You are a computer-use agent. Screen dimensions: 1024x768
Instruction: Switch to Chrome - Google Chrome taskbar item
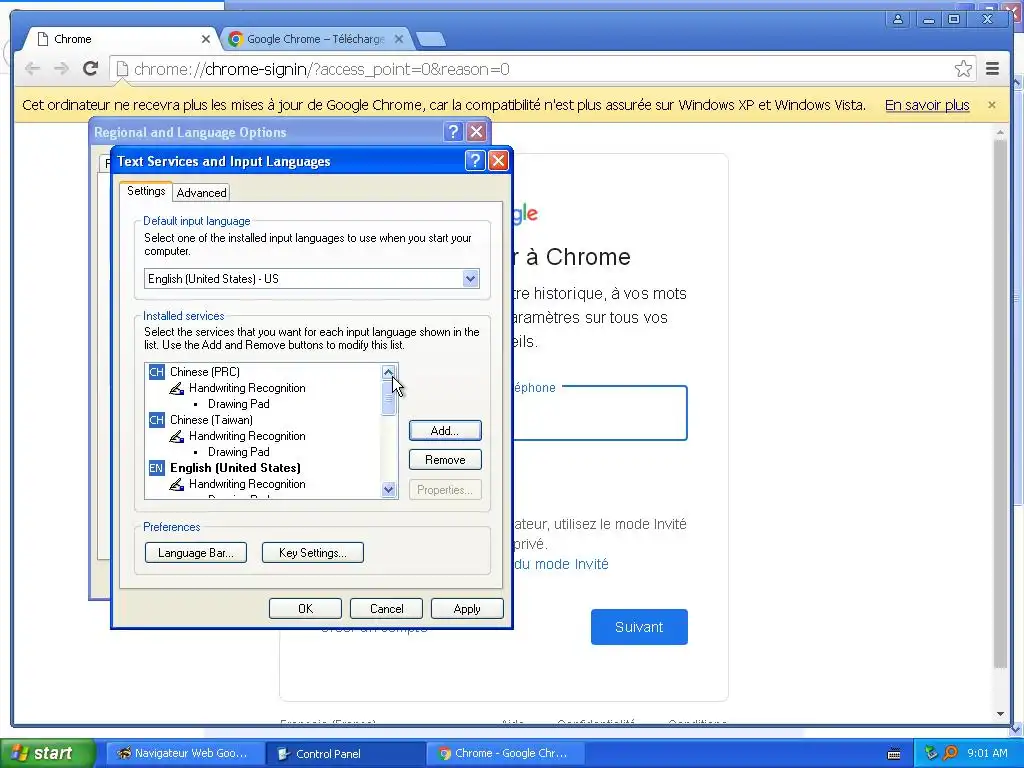click(506, 753)
